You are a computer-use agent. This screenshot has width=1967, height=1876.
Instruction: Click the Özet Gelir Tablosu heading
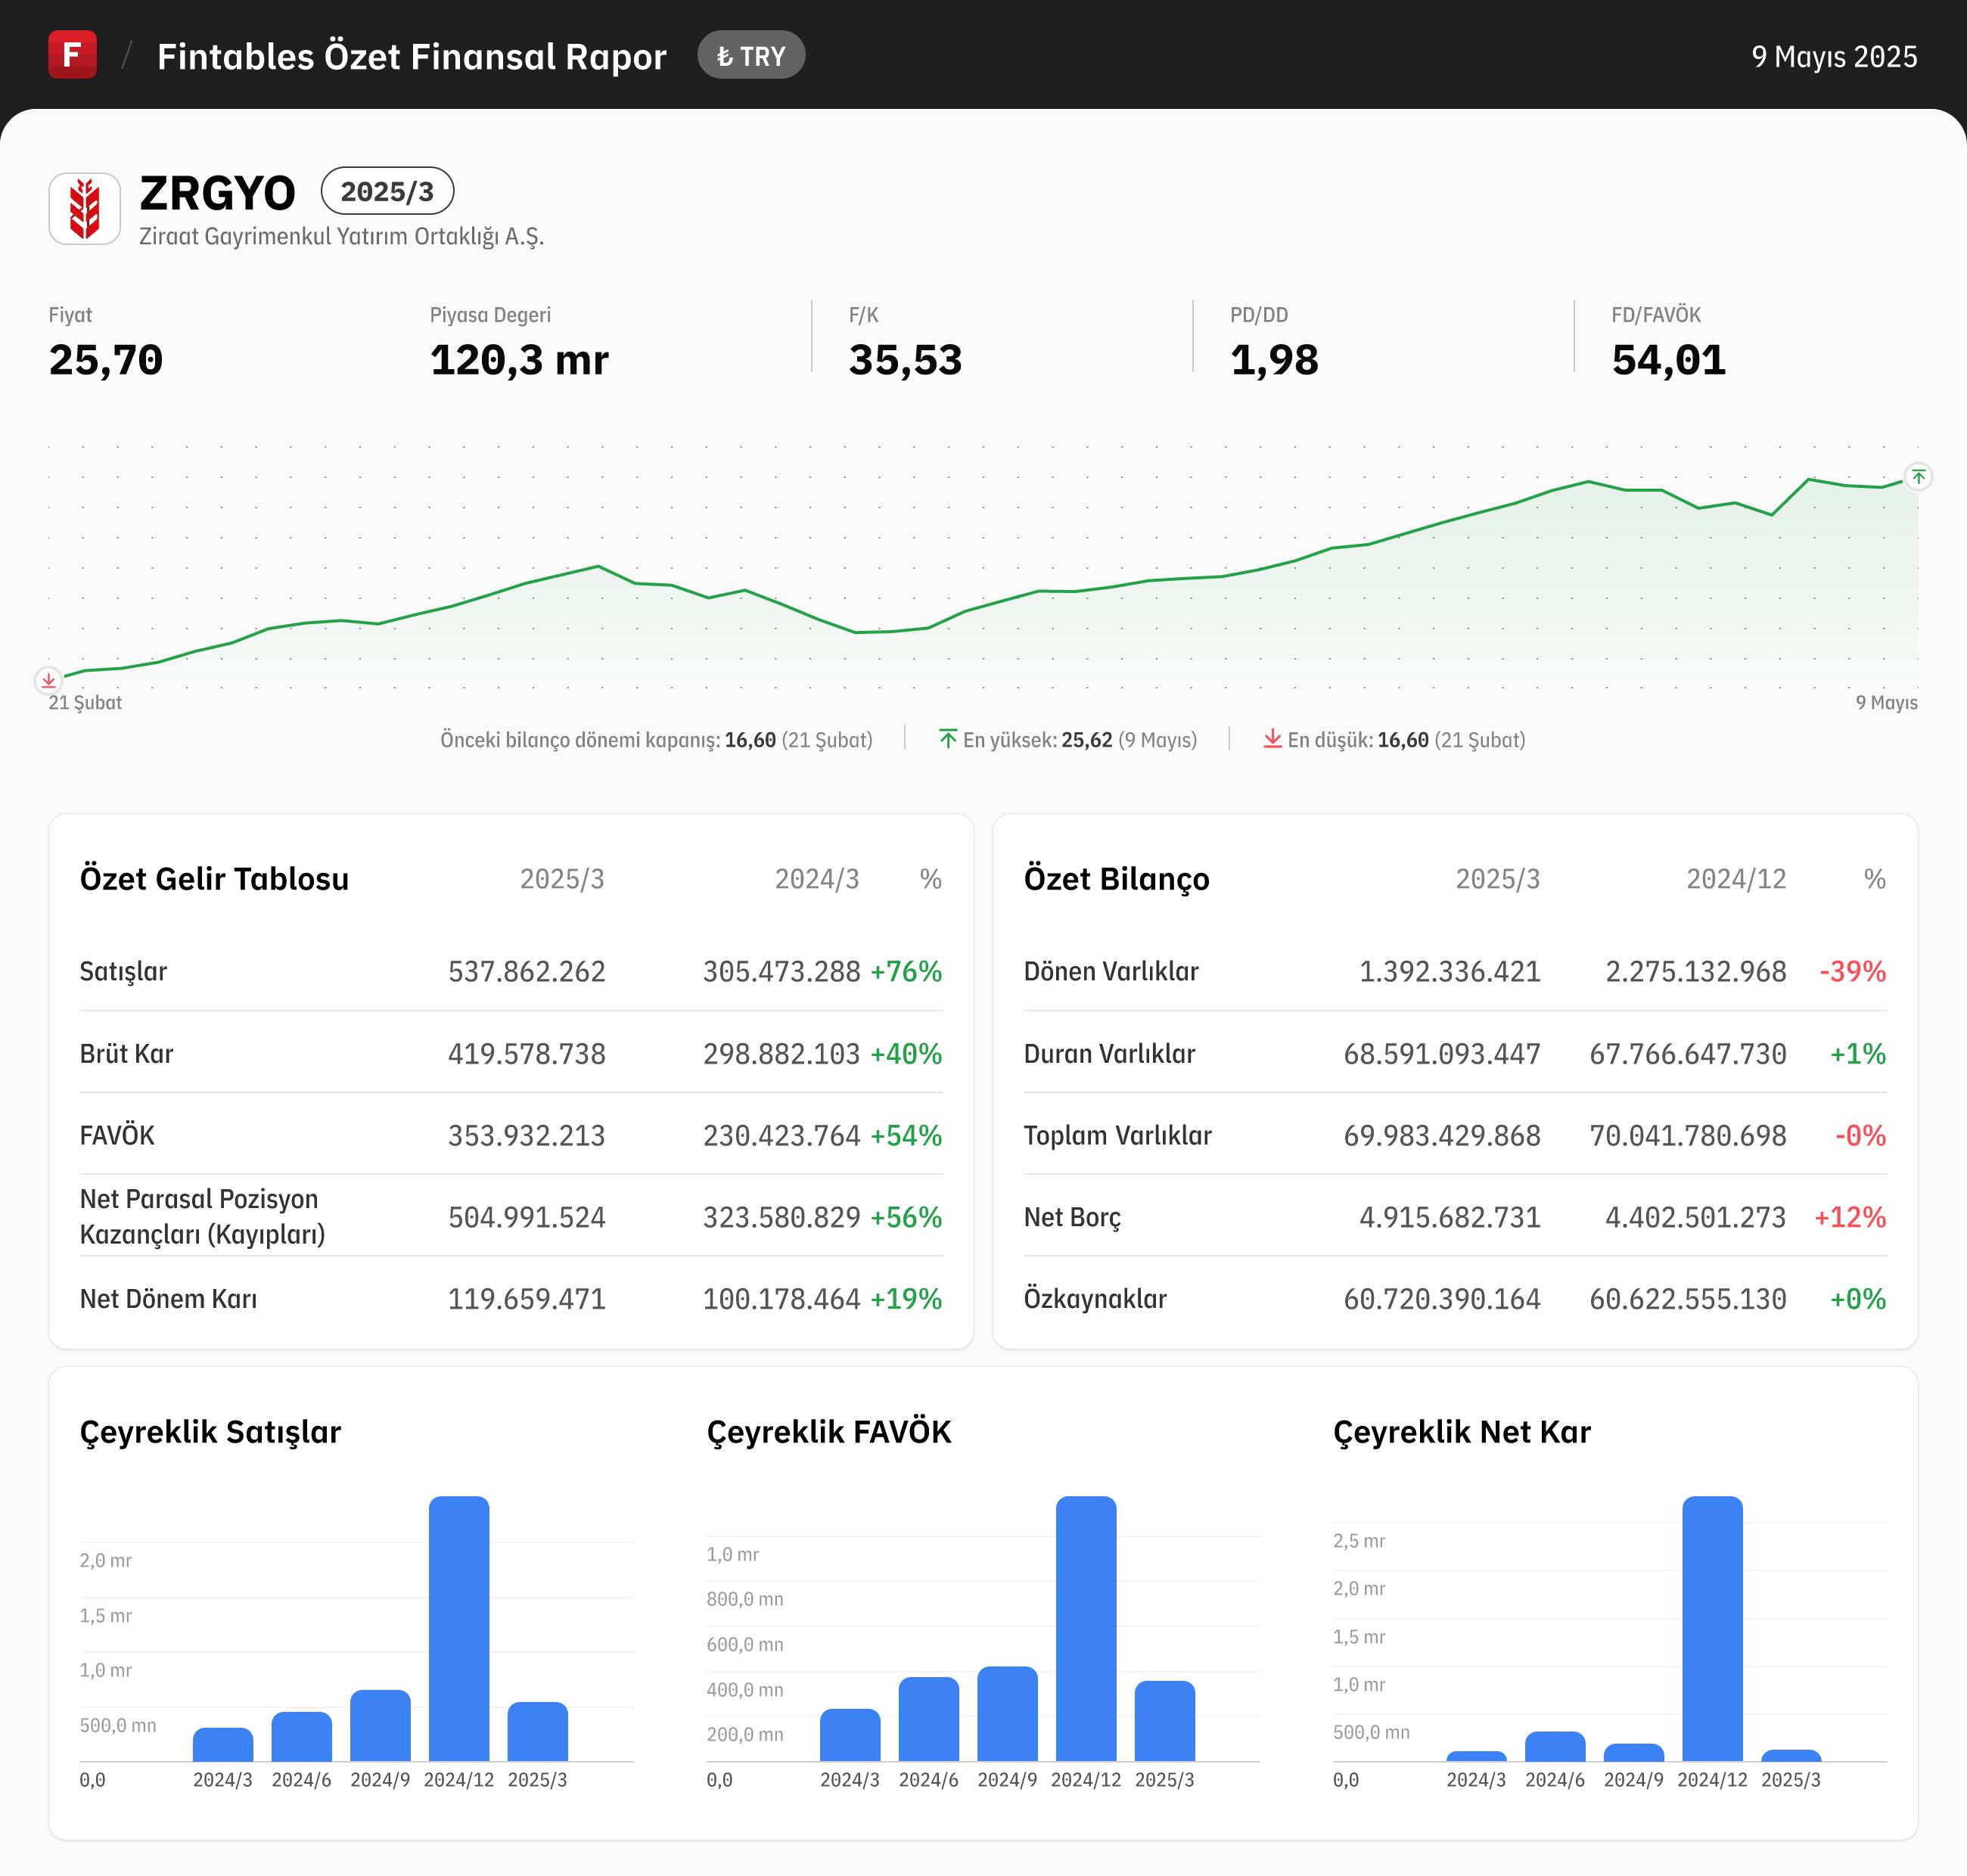point(214,879)
